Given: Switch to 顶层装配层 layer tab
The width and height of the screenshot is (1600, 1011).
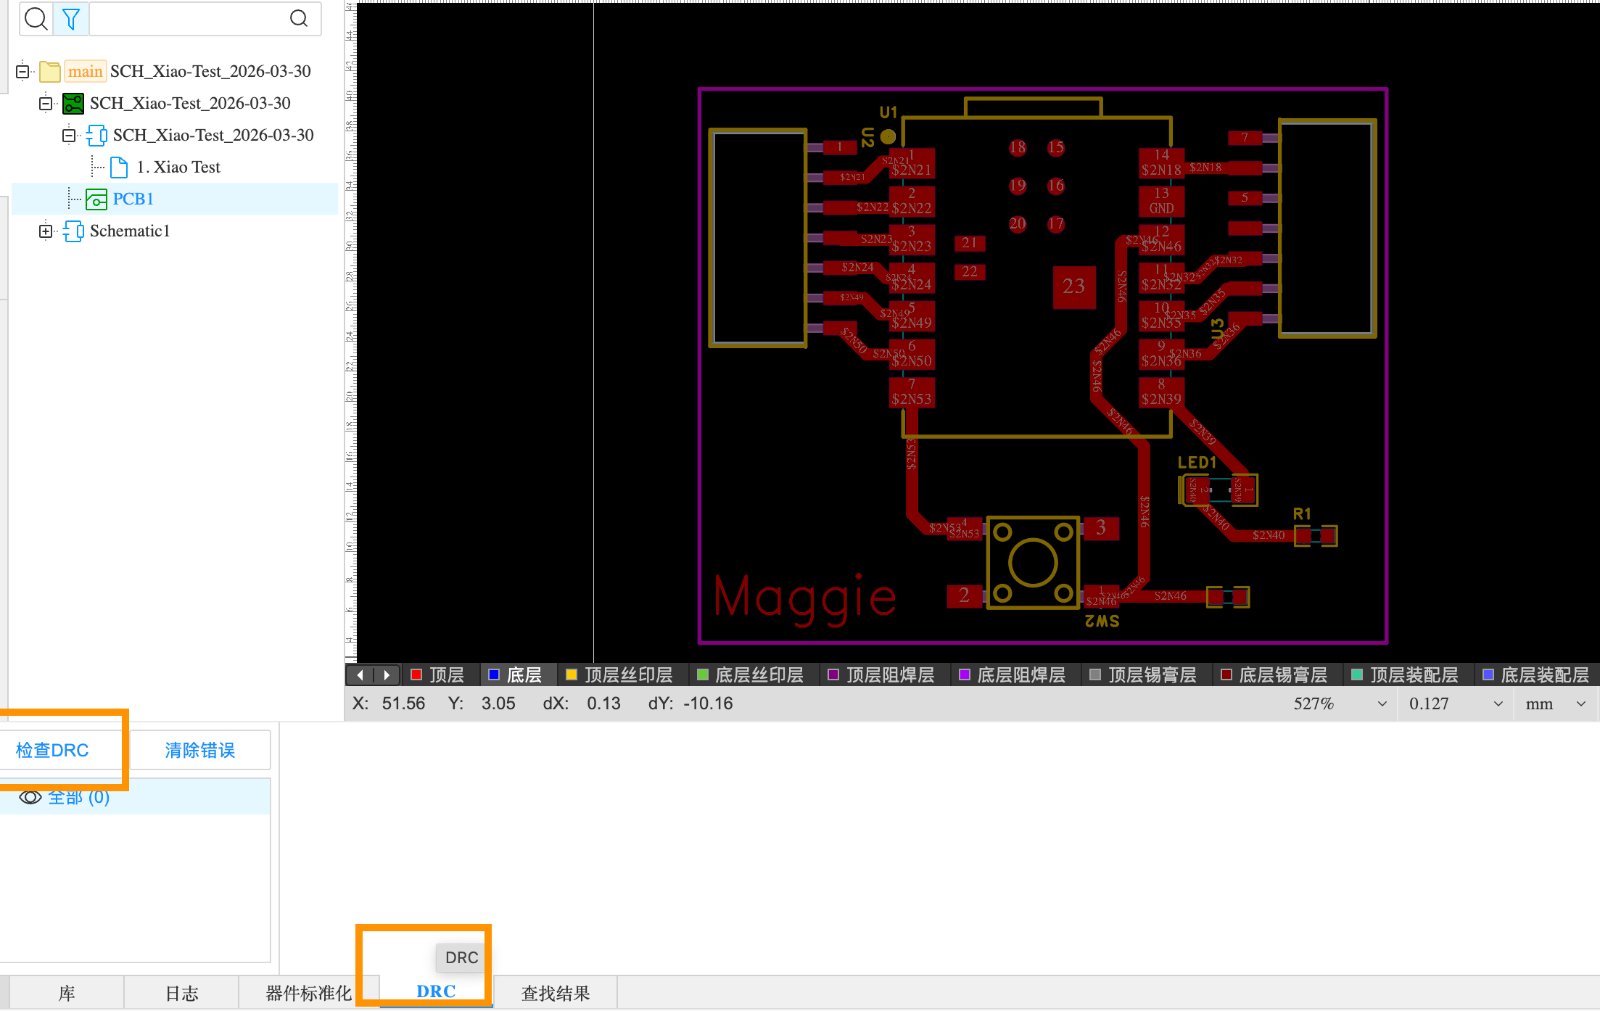Looking at the screenshot, I should pos(1405,675).
